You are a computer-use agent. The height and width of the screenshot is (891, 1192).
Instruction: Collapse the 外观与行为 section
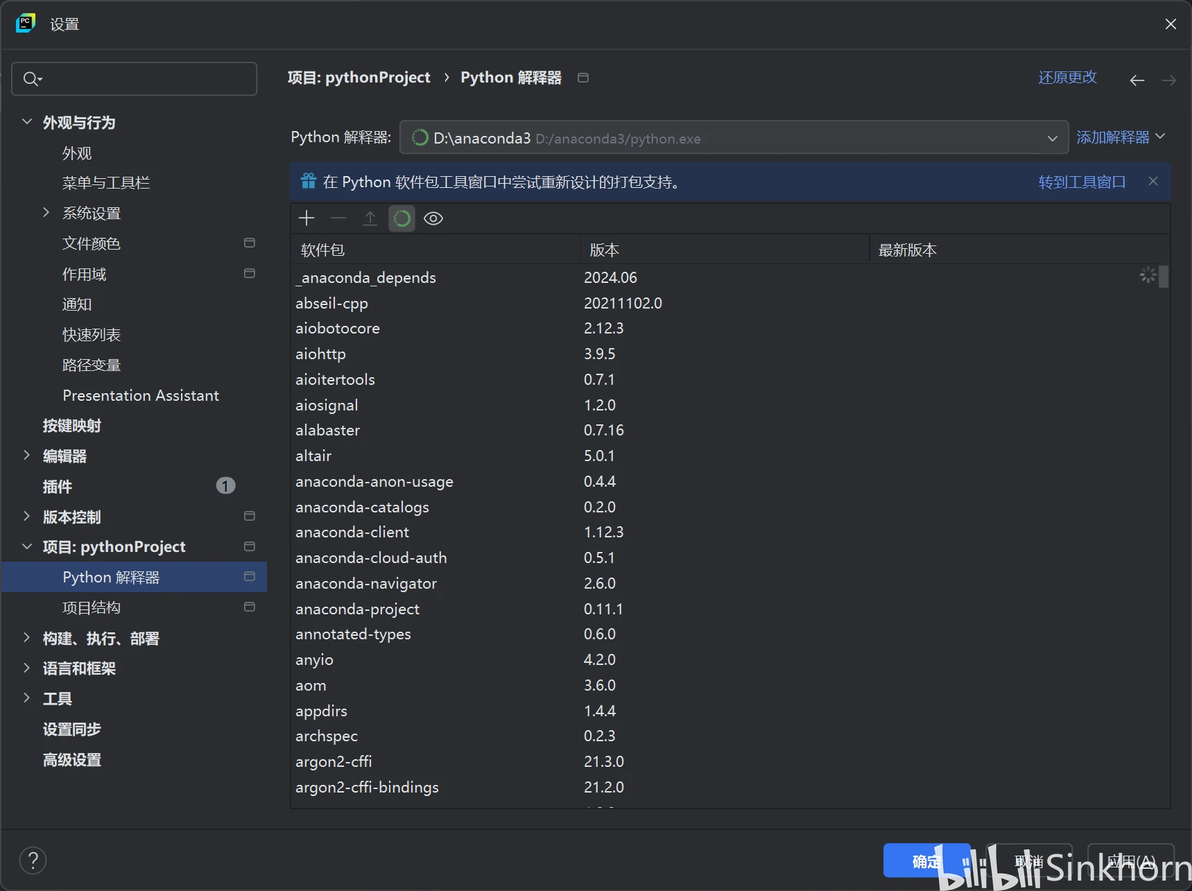pos(27,122)
